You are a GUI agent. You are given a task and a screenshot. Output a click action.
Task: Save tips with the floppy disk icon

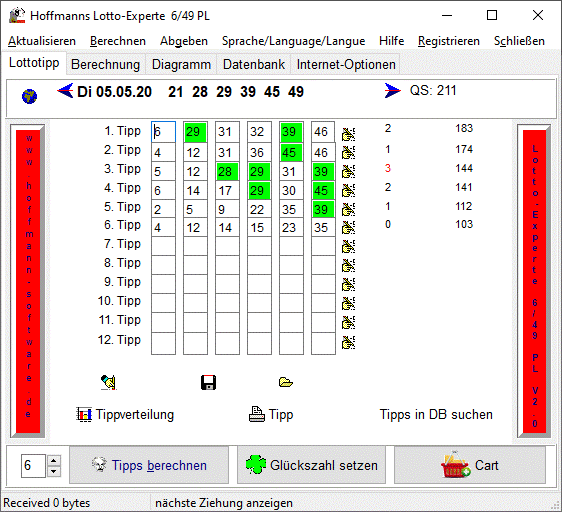click(208, 382)
